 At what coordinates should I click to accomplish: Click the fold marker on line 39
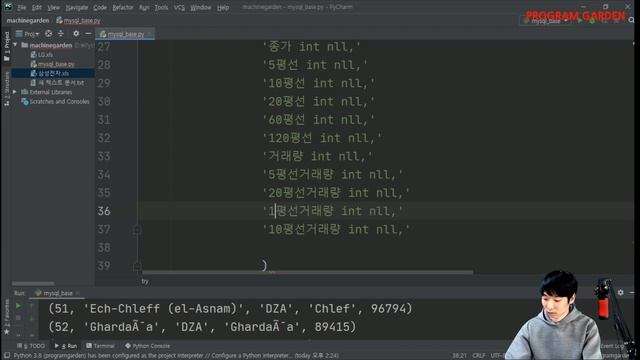(x=138, y=267)
